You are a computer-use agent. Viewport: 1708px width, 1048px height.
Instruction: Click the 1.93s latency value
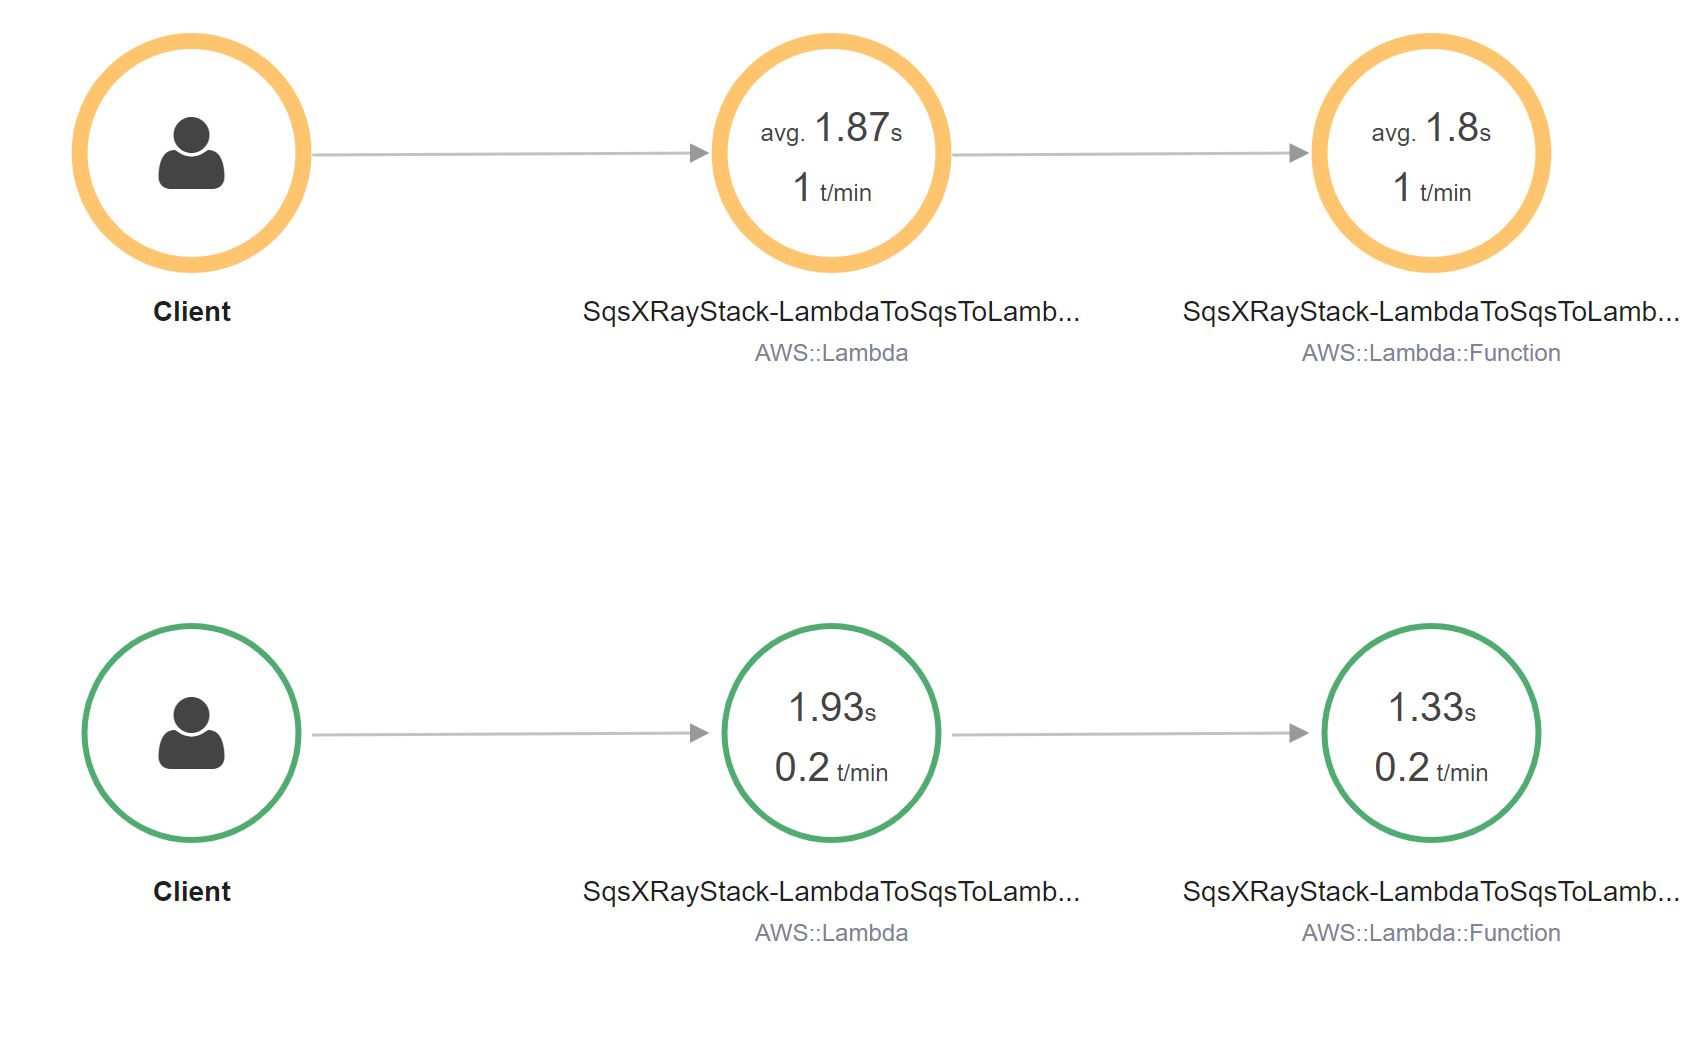click(832, 708)
